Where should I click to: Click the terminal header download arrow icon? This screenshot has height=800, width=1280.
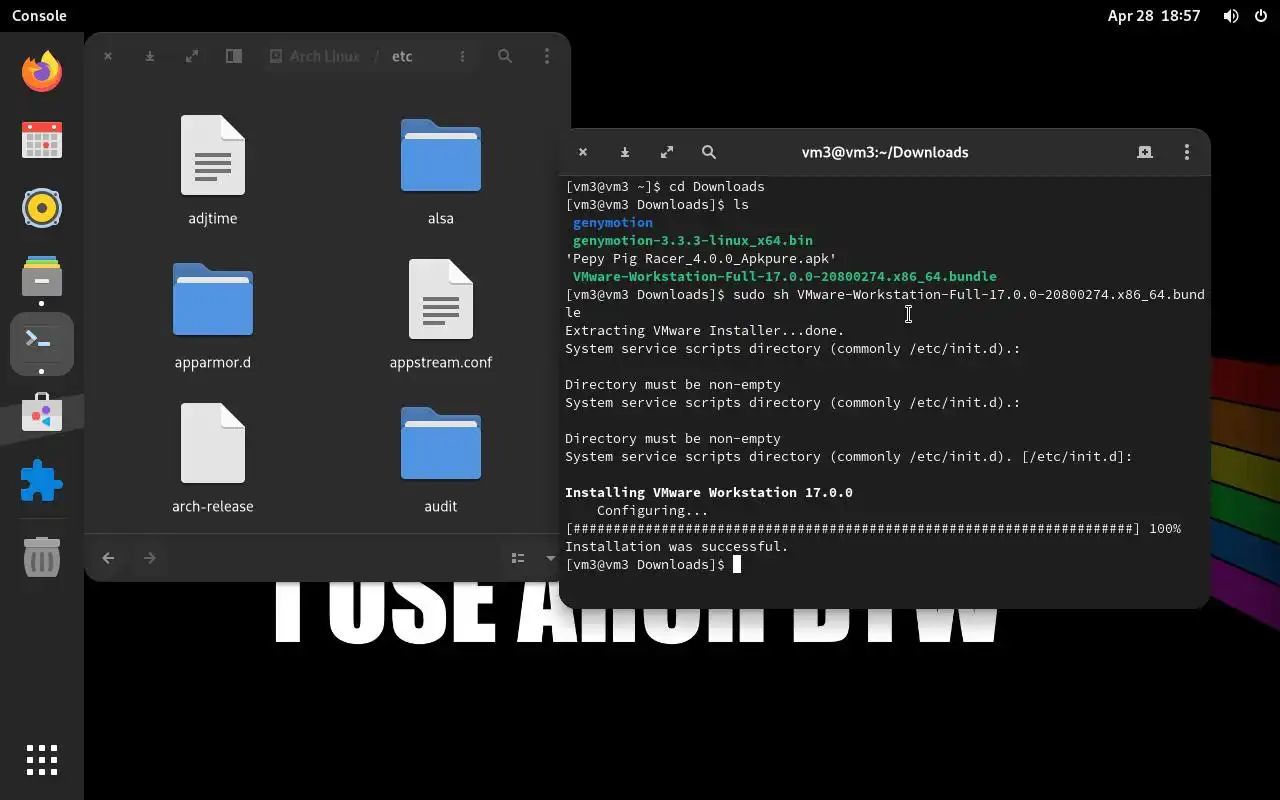(x=625, y=152)
